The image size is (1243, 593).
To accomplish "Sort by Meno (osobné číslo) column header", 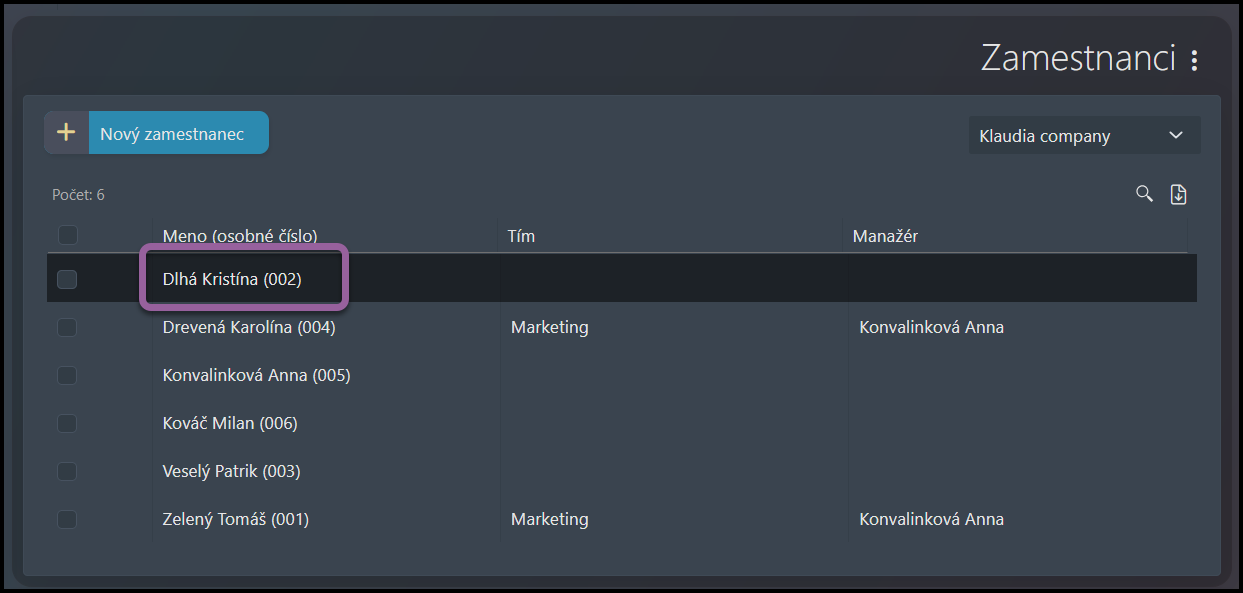I will pyautogui.click(x=240, y=236).
